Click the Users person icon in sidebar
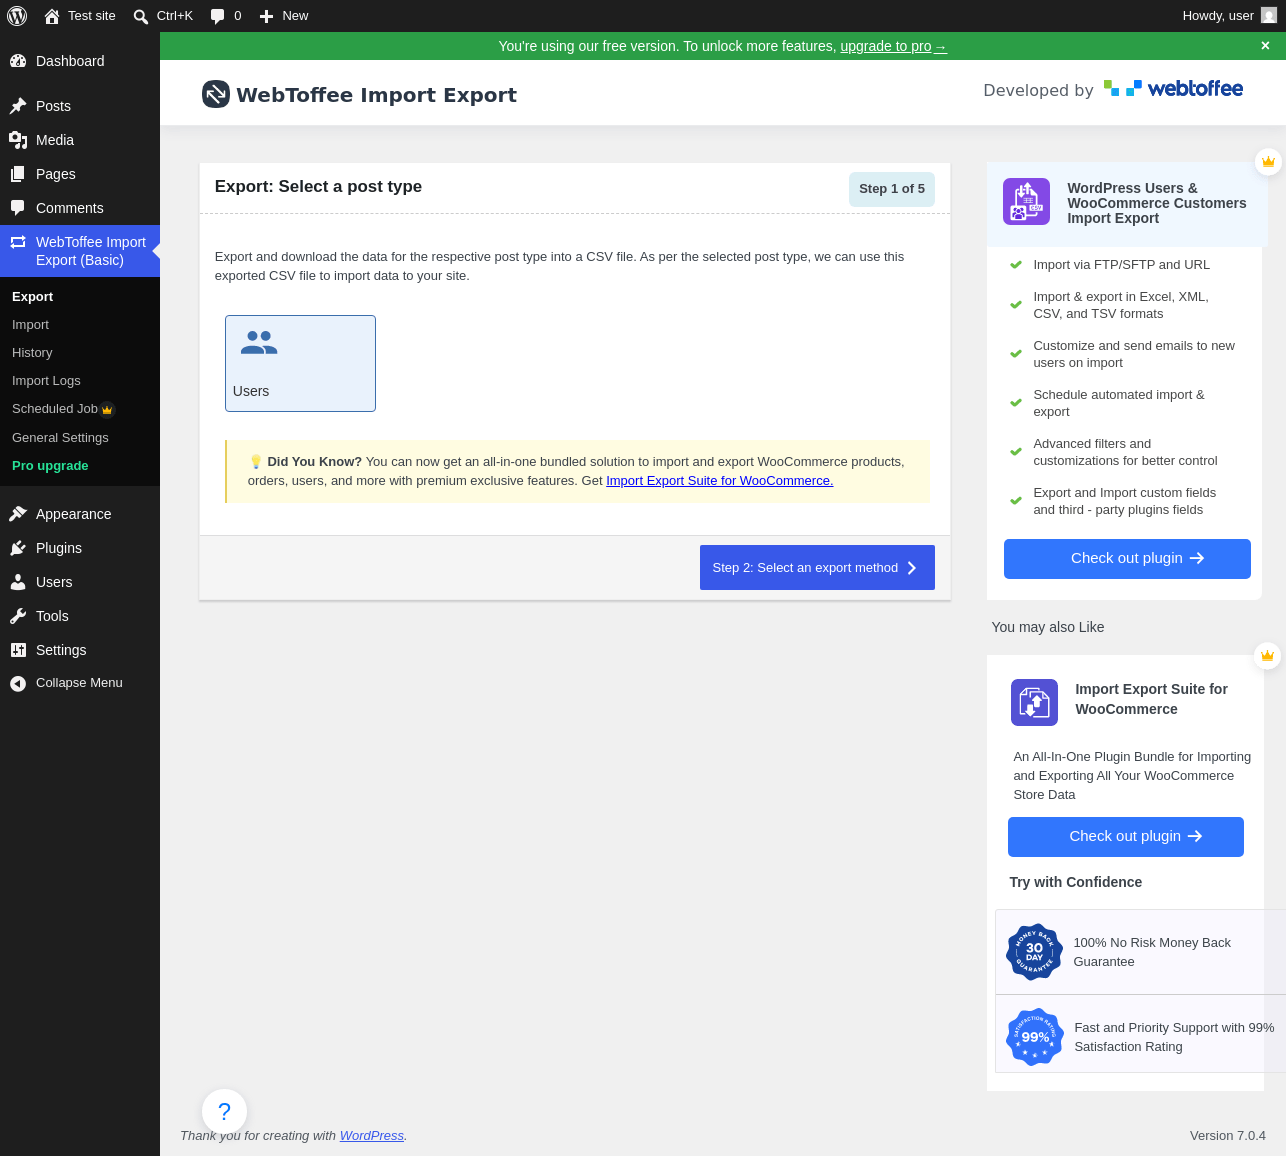This screenshot has width=1286, height=1156. [18, 582]
